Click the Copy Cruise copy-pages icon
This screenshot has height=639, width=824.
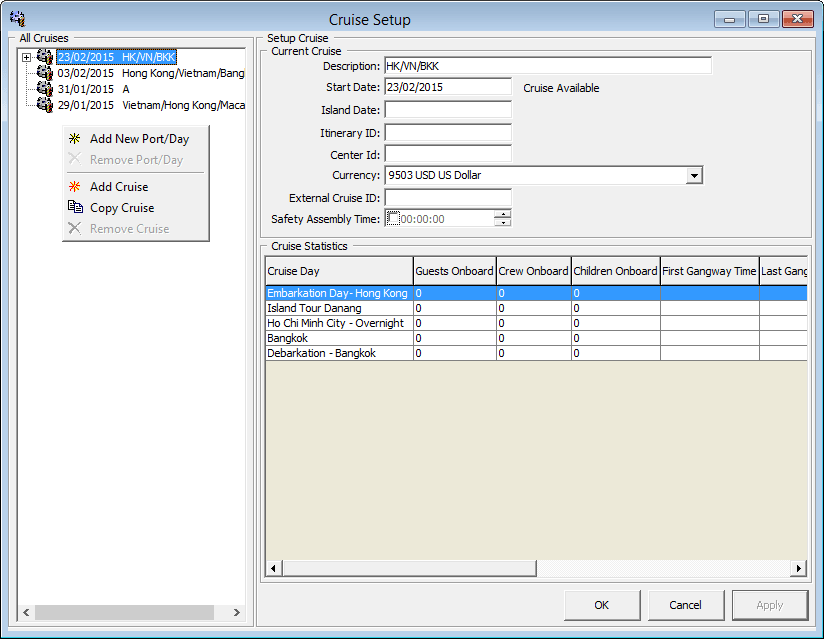pyautogui.click(x=75, y=207)
